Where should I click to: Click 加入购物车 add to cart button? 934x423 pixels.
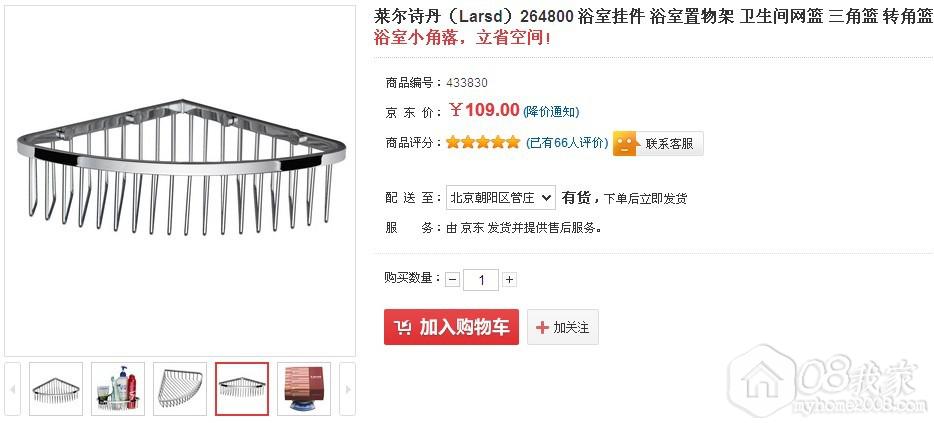pos(451,326)
